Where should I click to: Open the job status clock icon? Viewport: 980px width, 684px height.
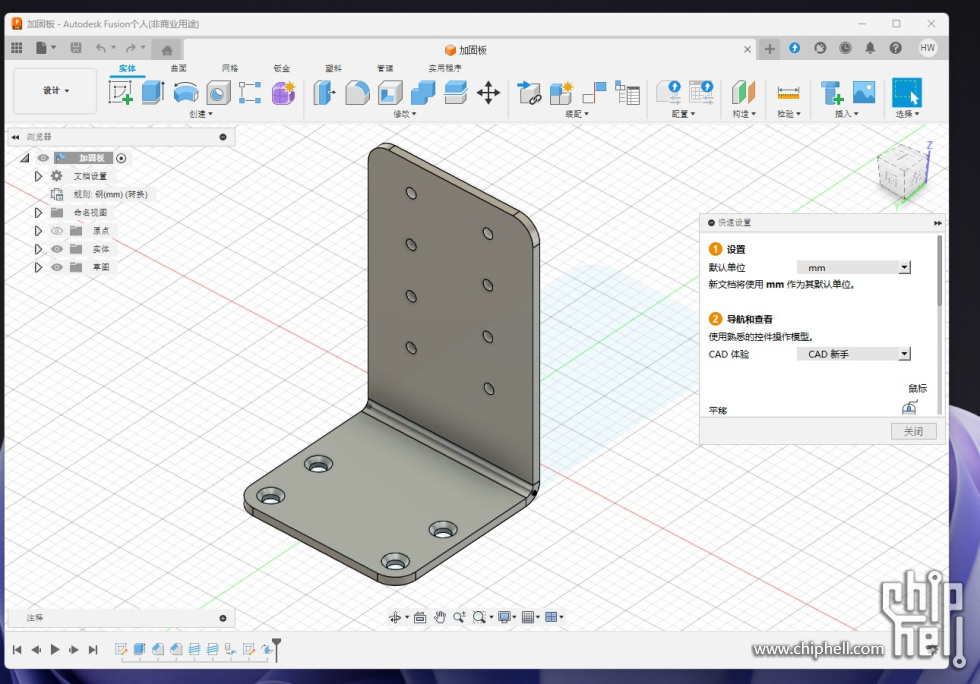coord(845,48)
